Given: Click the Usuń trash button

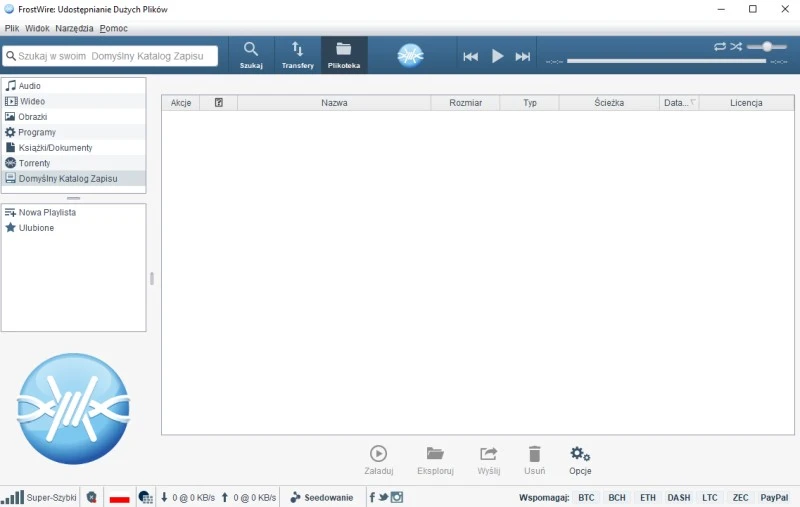Looking at the screenshot, I should point(534,460).
